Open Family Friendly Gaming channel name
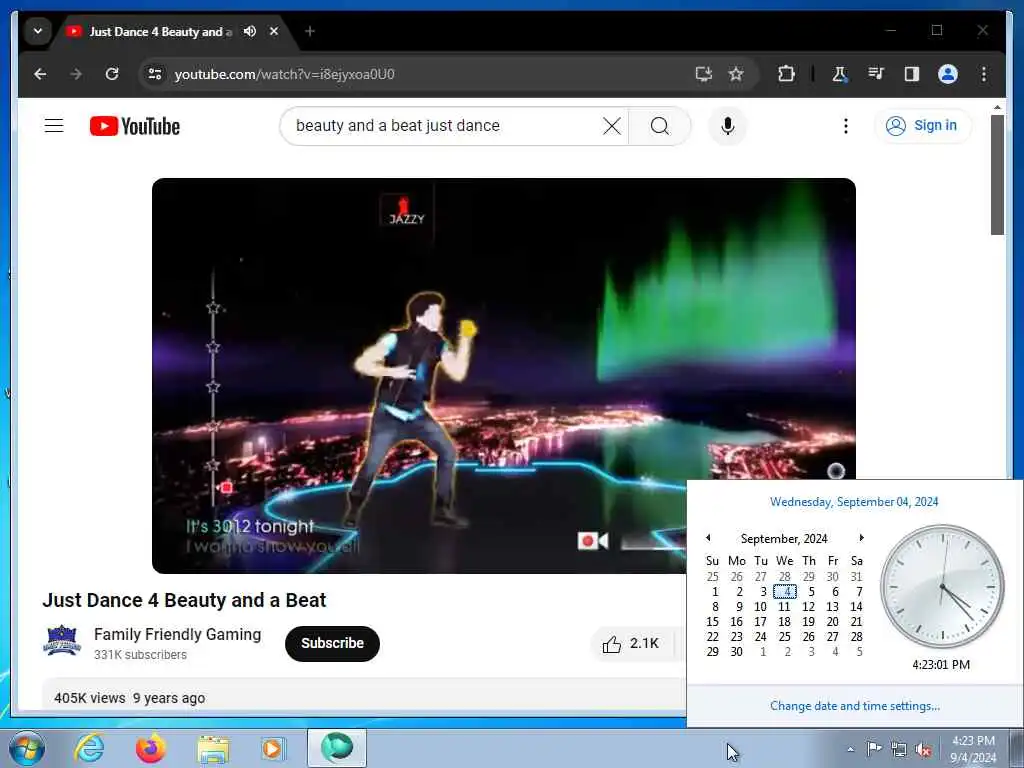This screenshot has height=768, width=1024. [177, 634]
